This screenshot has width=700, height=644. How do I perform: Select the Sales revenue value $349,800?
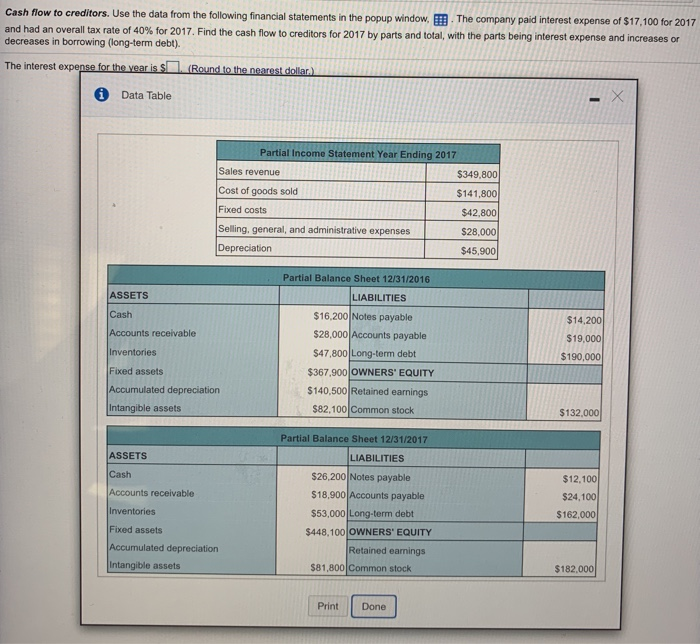(x=477, y=174)
